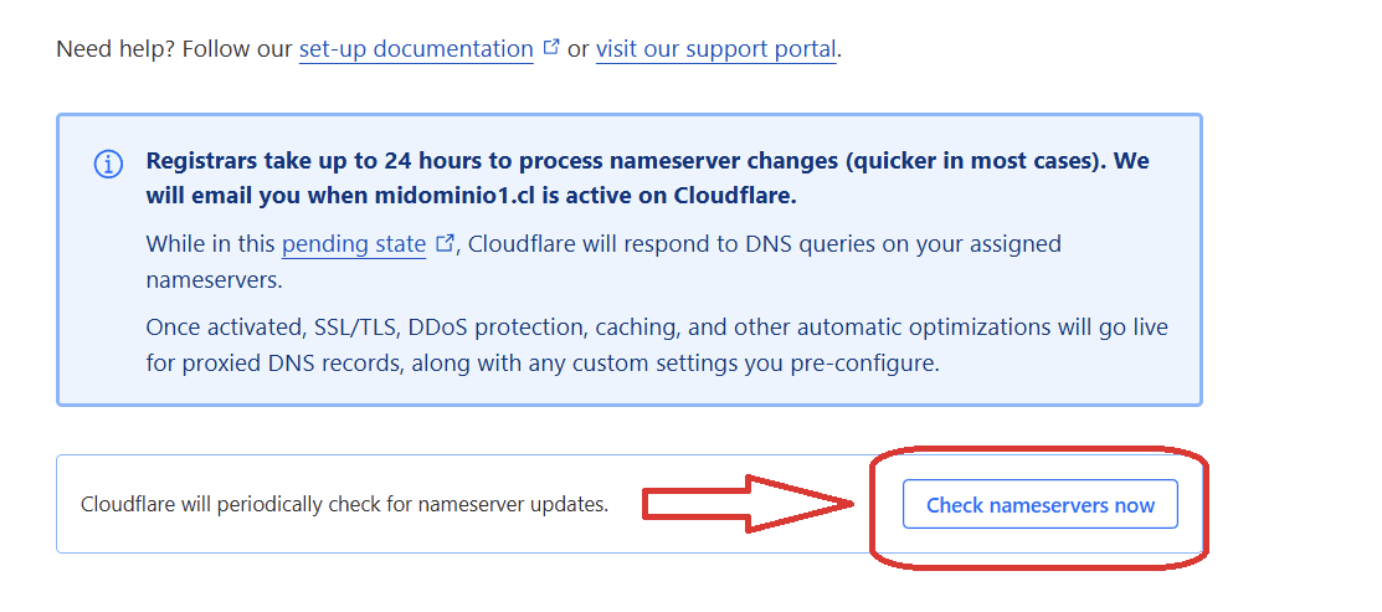1382x612 pixels.
Task: Click the blue info circle icon
Action: pos(108,164)
